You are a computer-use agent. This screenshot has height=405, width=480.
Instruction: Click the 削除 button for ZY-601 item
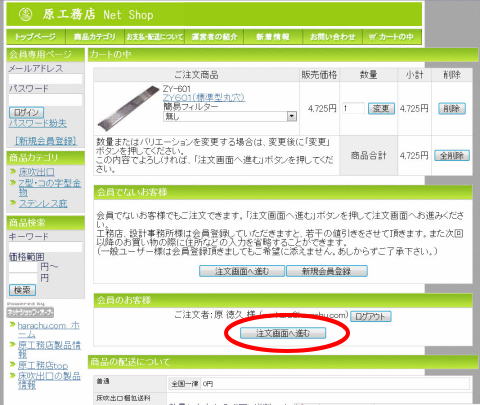(452, 108)
